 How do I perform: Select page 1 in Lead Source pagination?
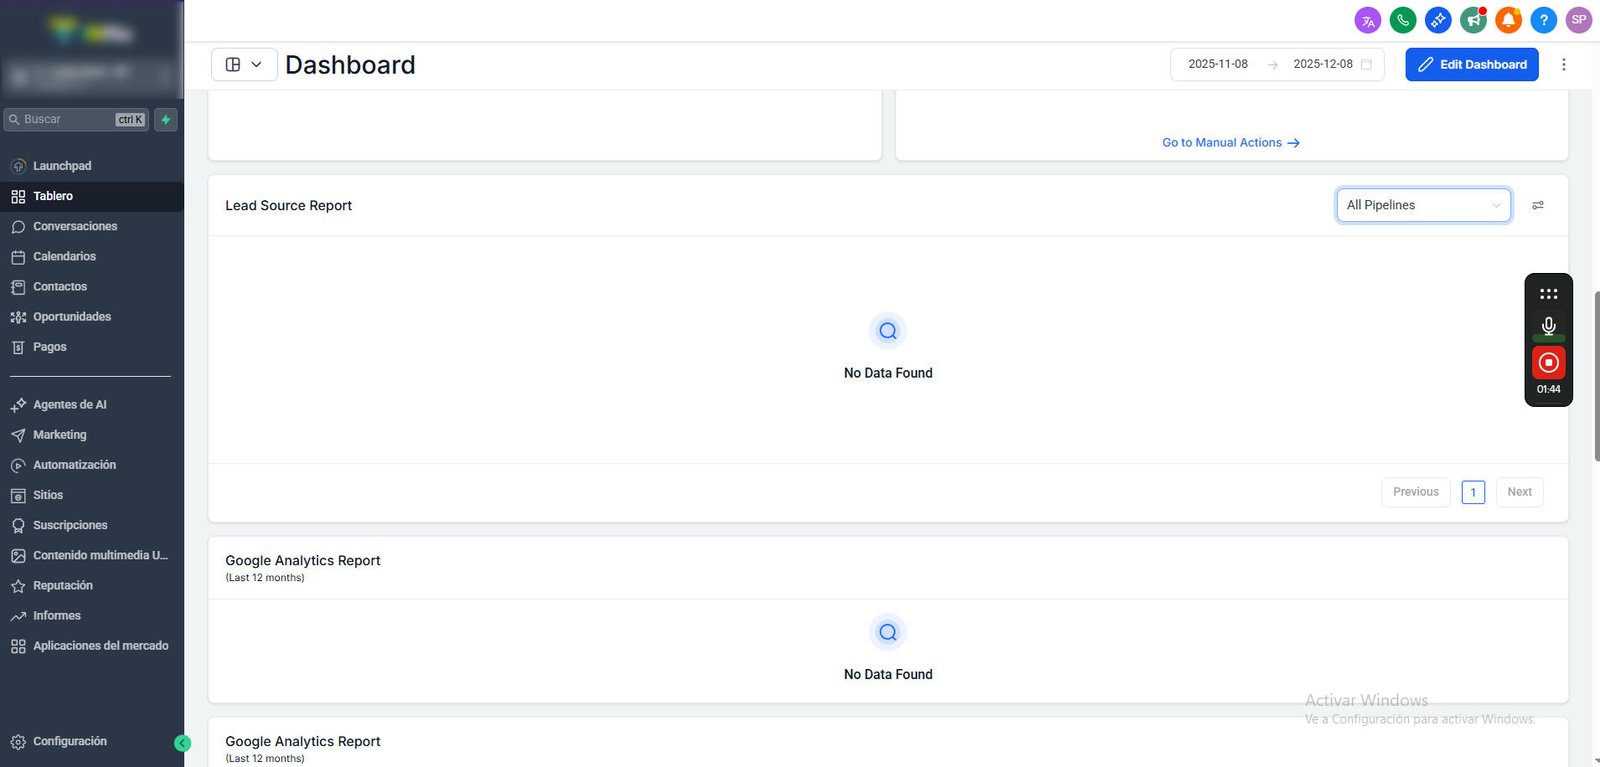(1473, 492)
